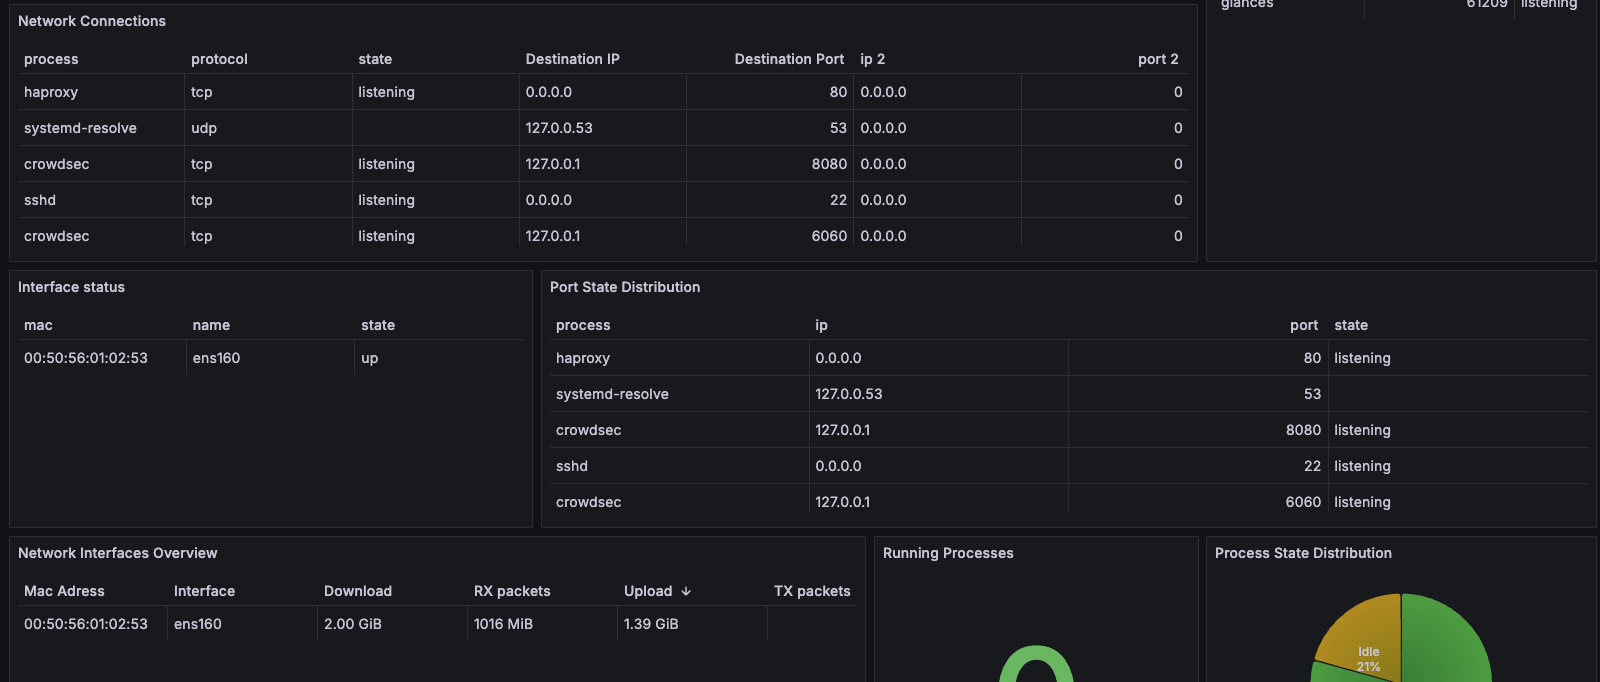Open the Port State Distribution panel title

625,287
